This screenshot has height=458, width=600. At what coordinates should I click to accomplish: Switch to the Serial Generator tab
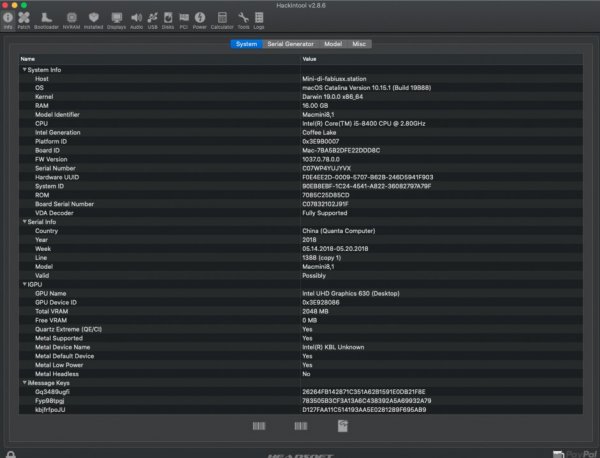(x=290, y=44)
